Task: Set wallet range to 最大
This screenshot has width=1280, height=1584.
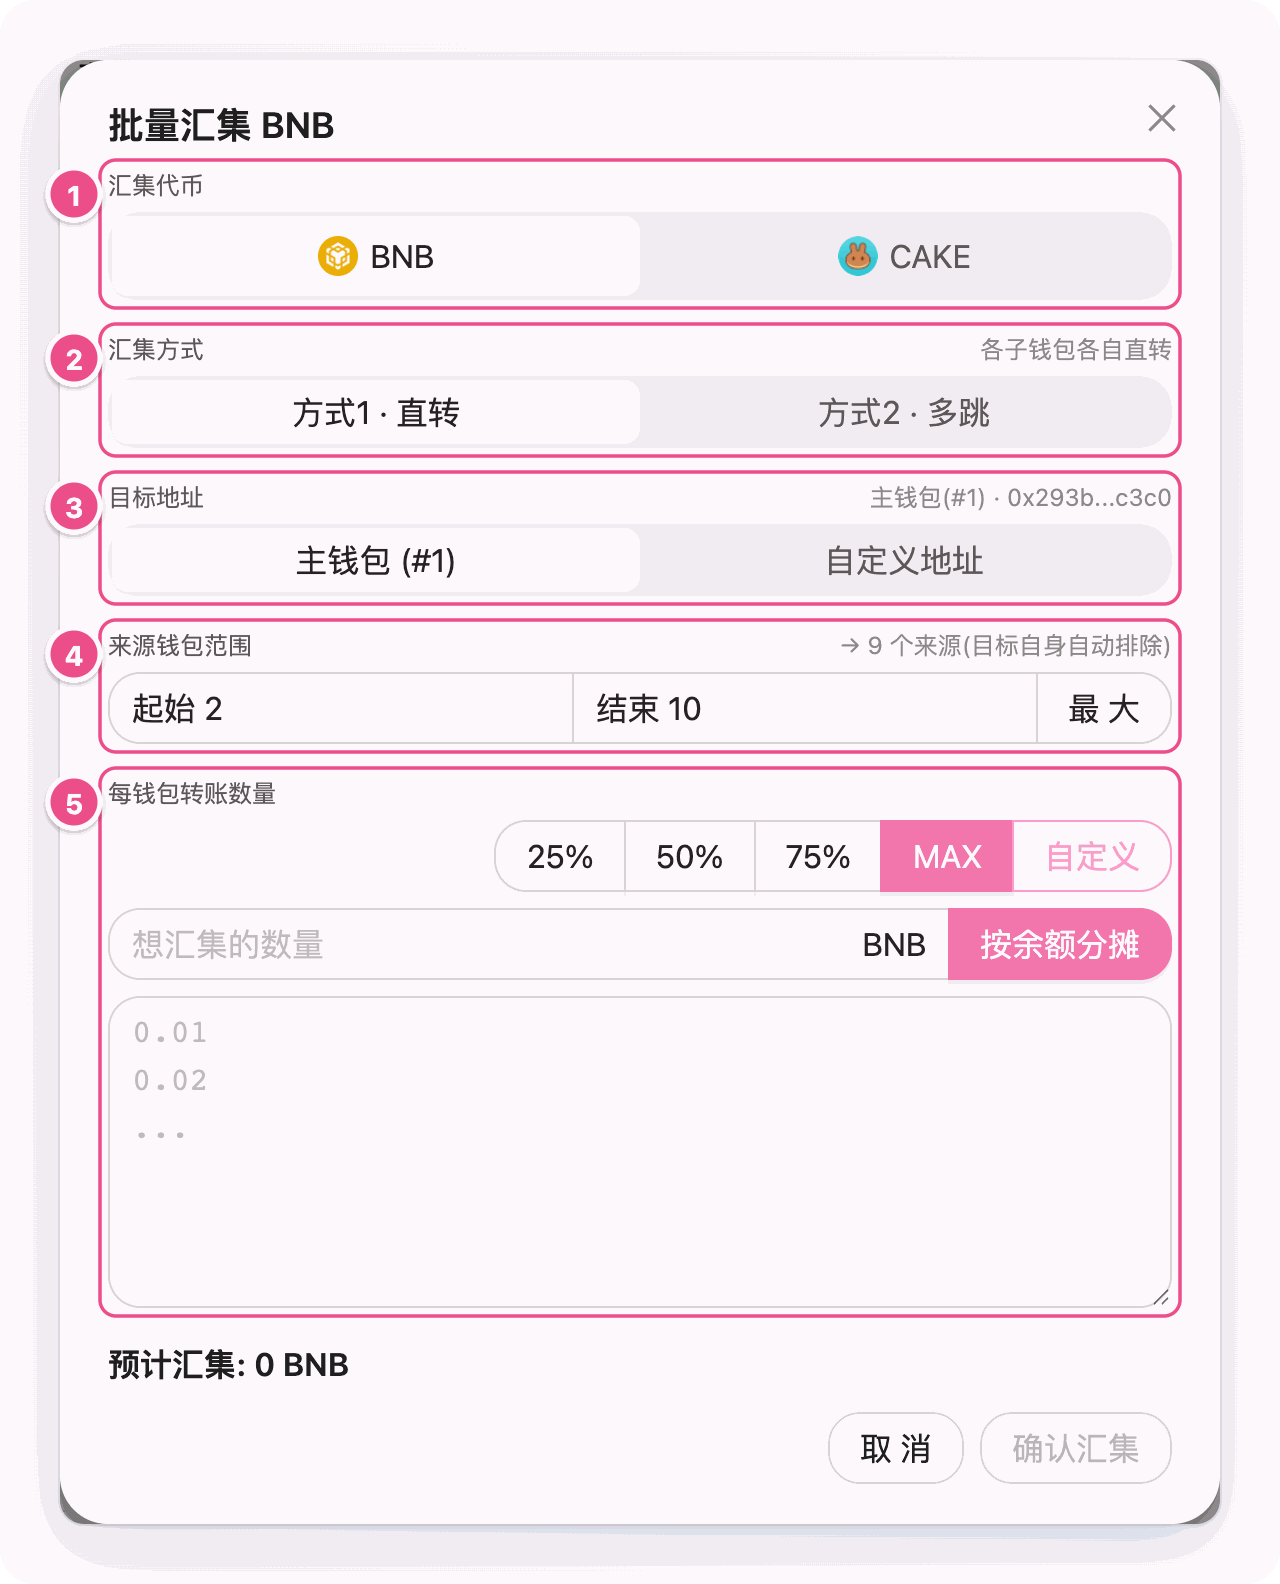Action: pos(1104,708)
